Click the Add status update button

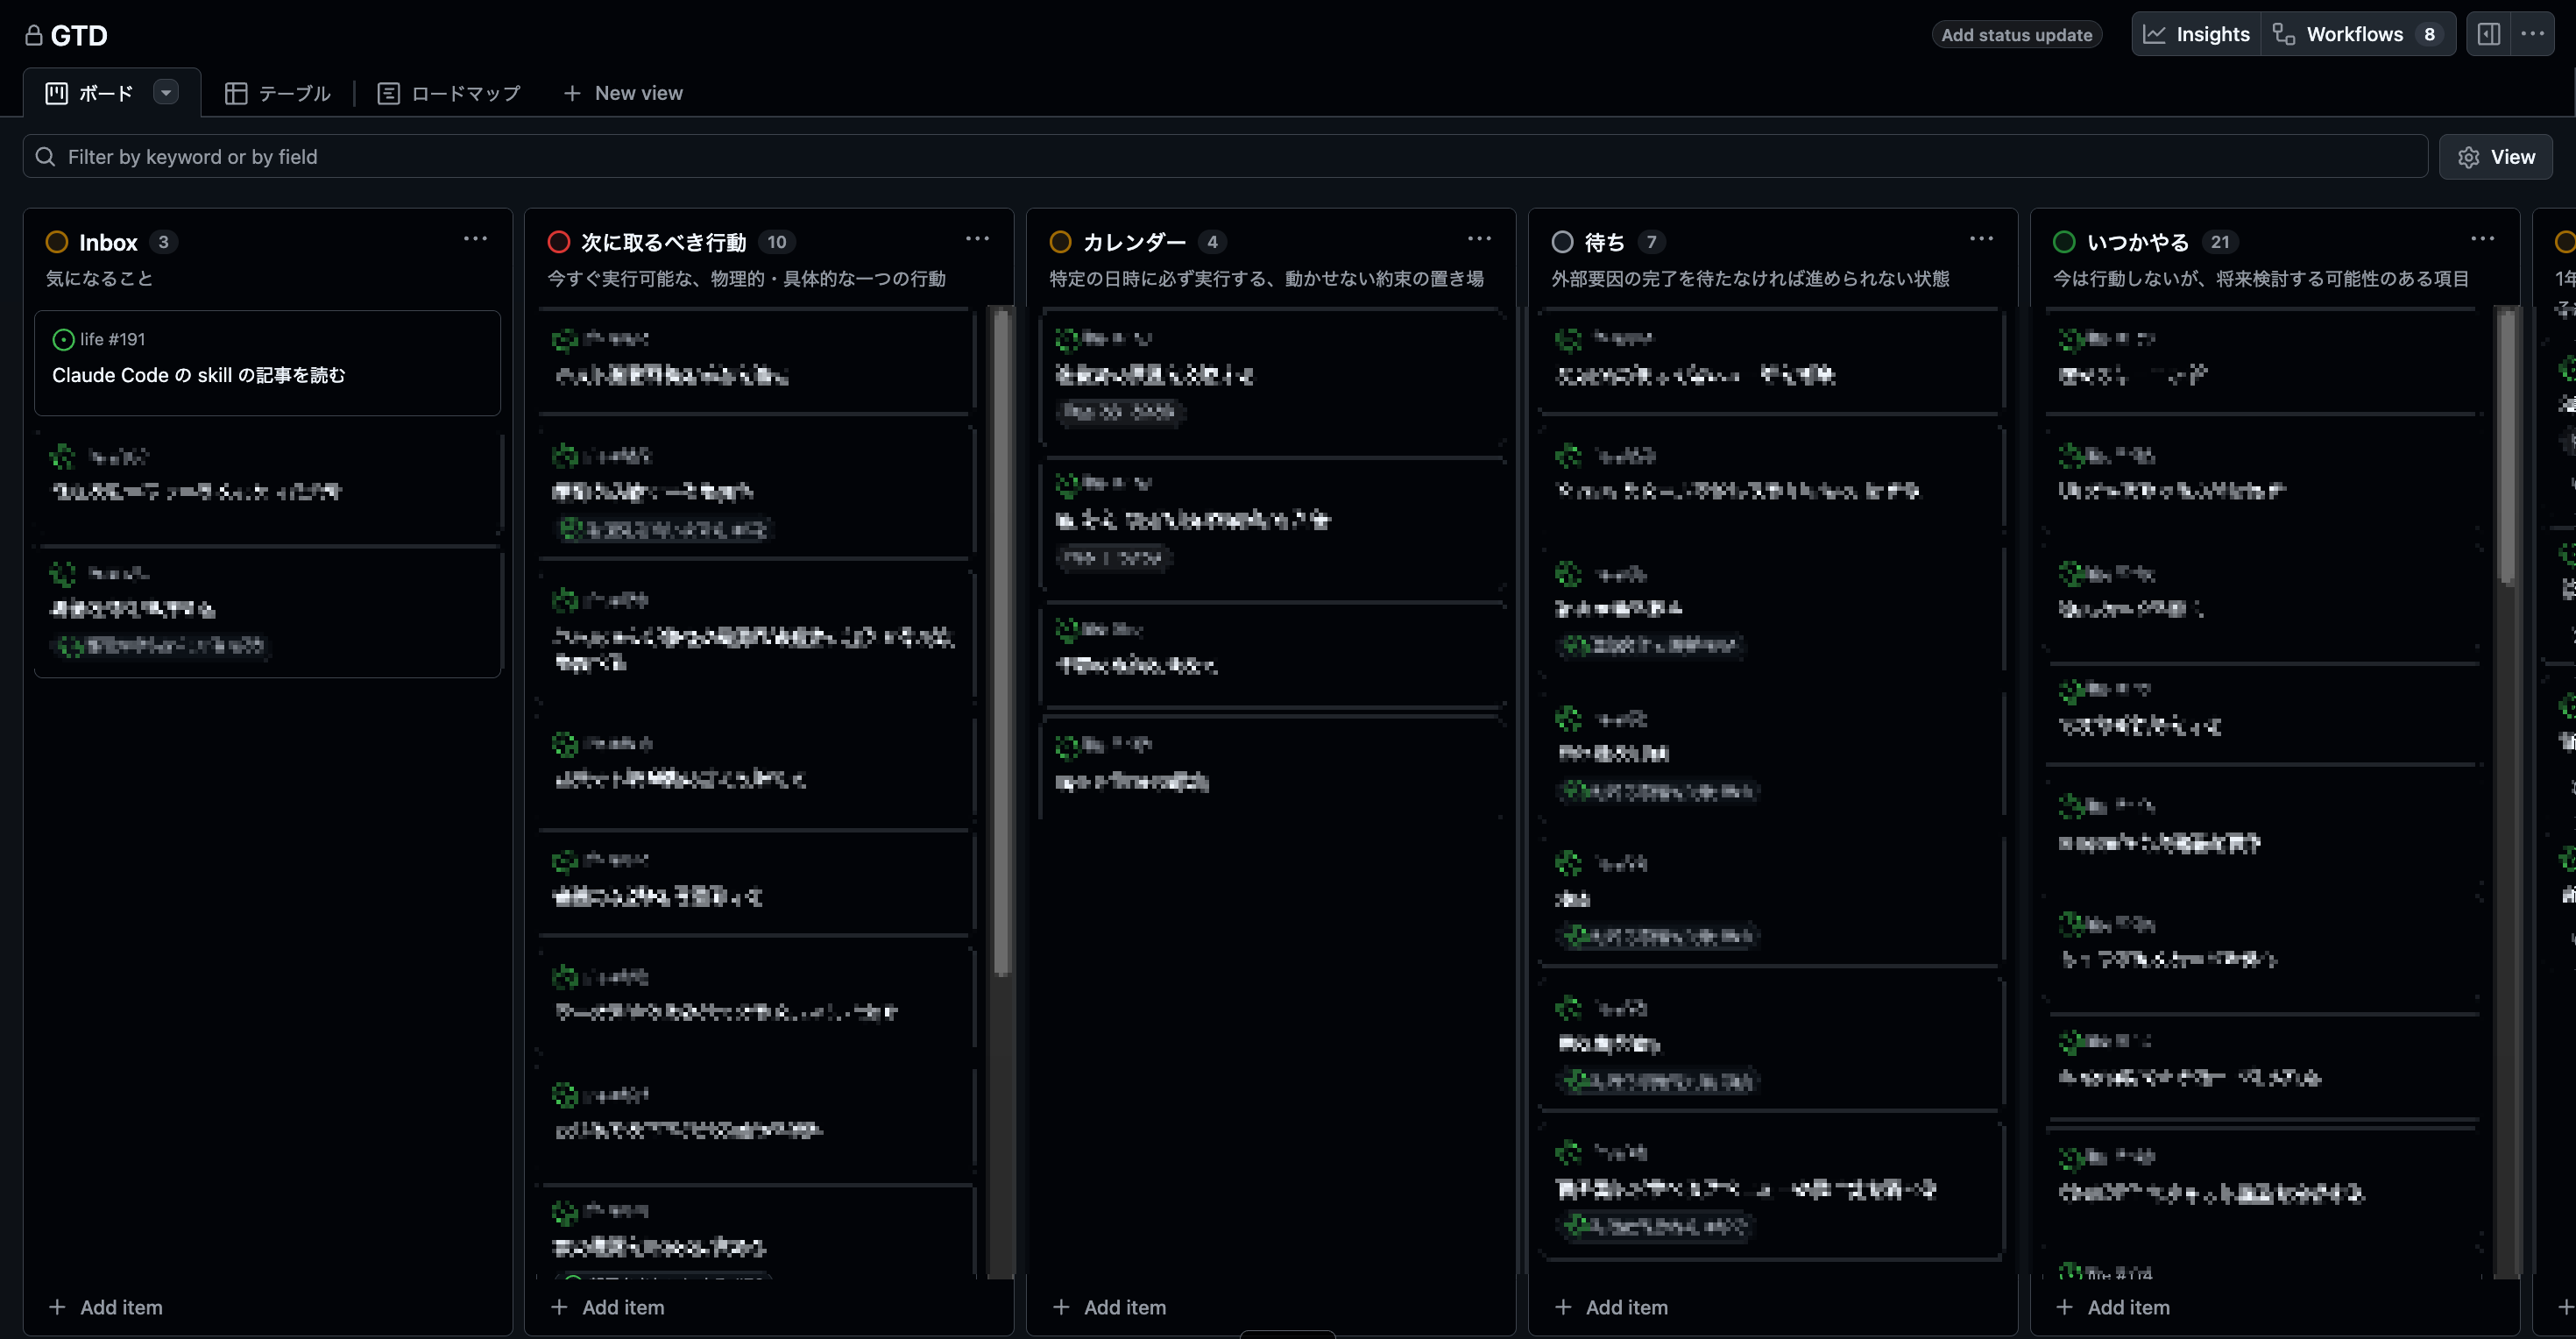[x=2016, y=33]
